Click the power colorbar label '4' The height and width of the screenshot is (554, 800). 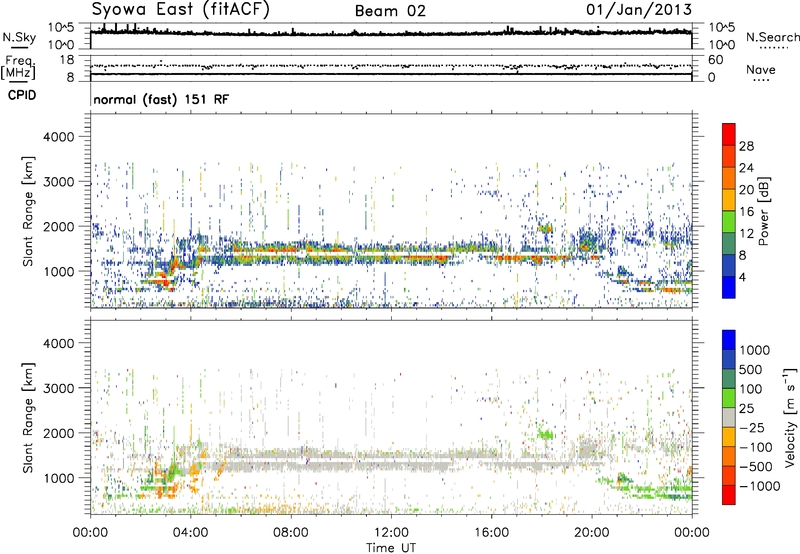(x=742, y=277)
